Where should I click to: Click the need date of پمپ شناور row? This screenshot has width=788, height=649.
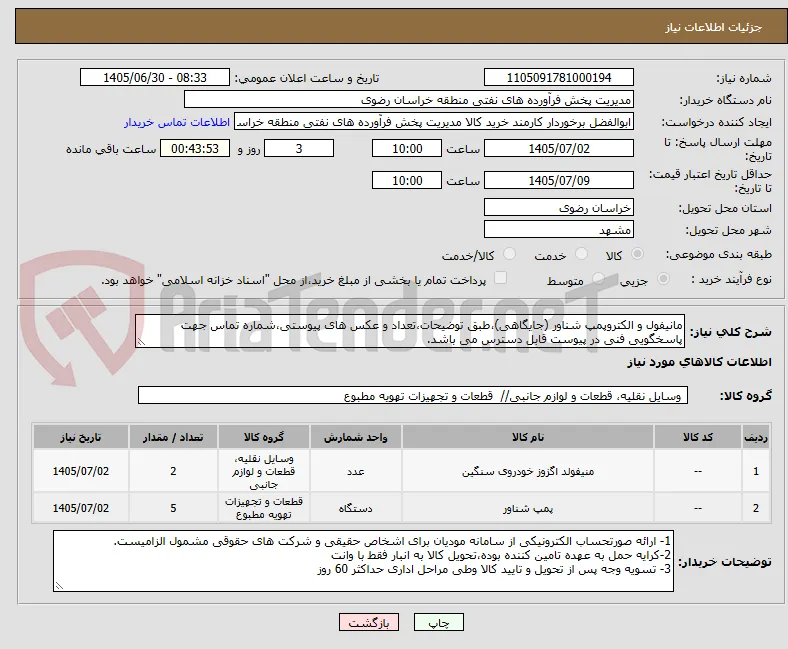[x=80, y=508]
